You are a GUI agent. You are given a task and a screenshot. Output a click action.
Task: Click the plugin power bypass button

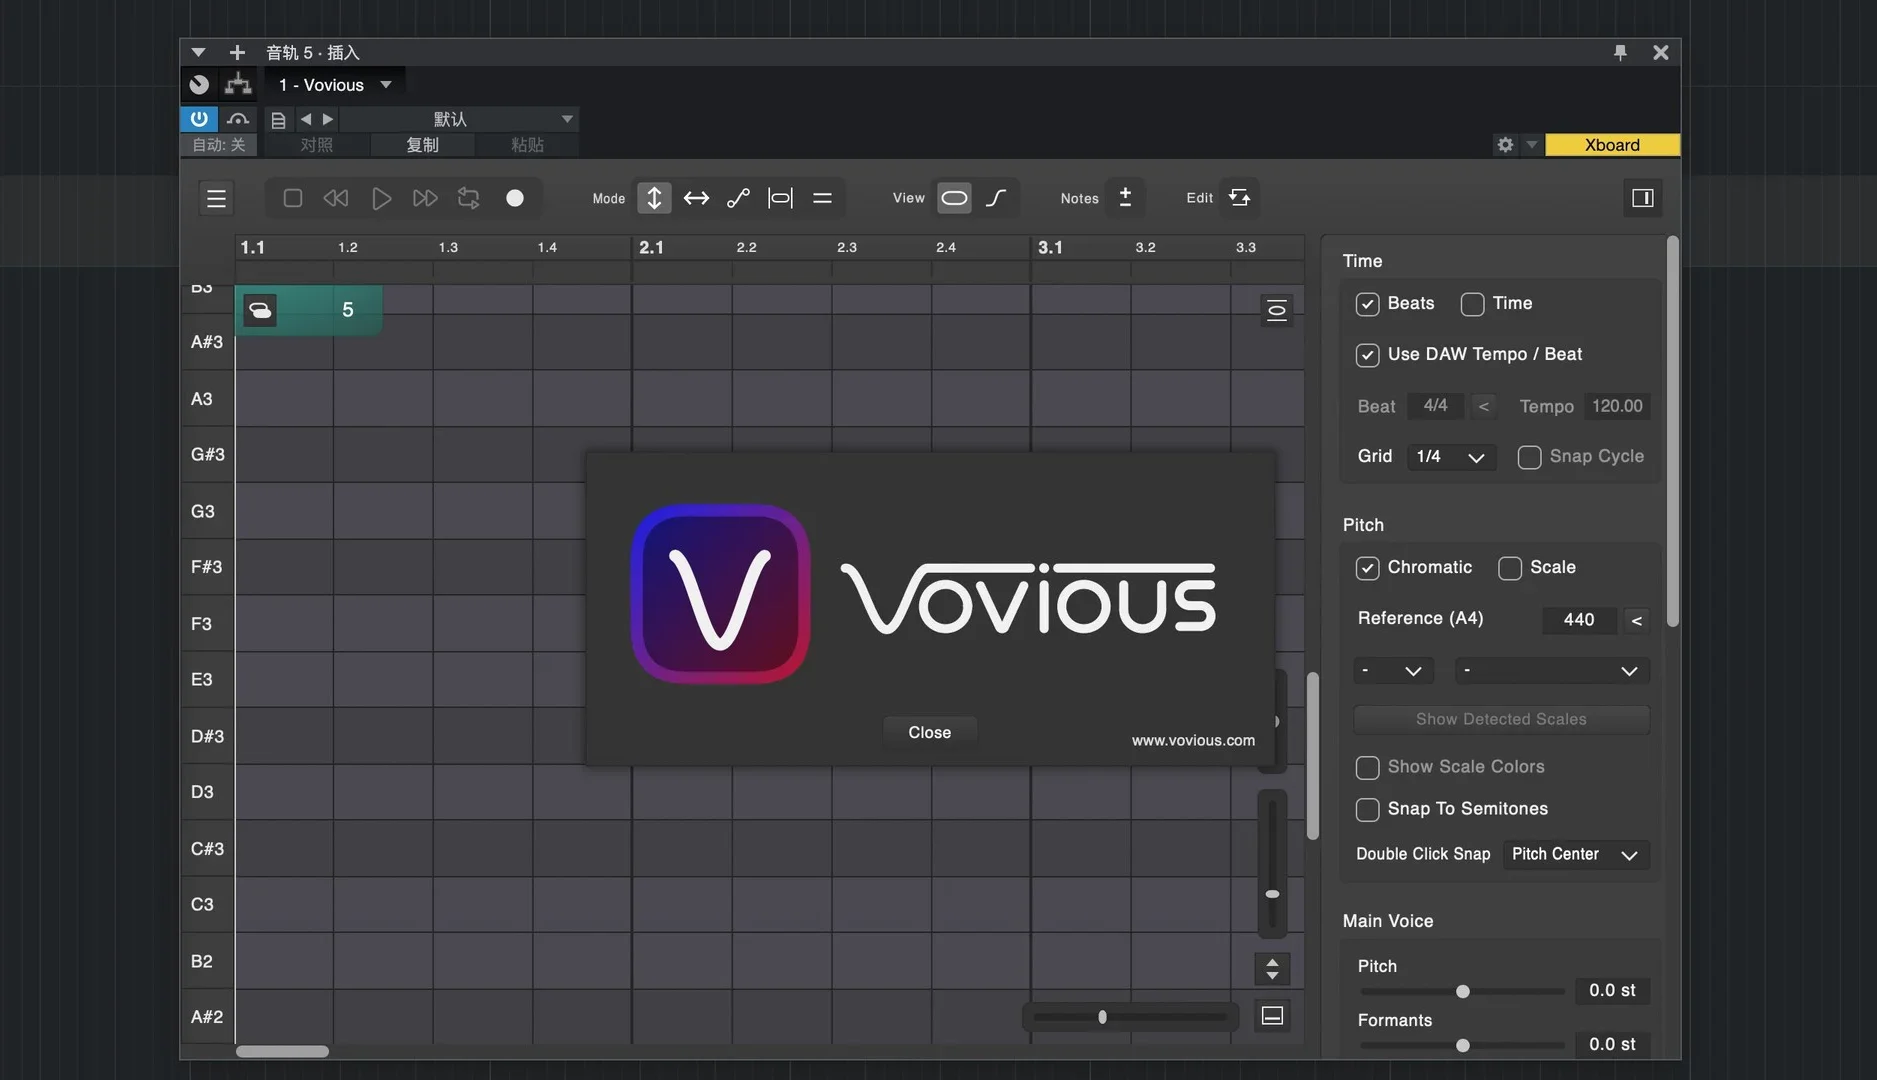(x=199, y=119)
